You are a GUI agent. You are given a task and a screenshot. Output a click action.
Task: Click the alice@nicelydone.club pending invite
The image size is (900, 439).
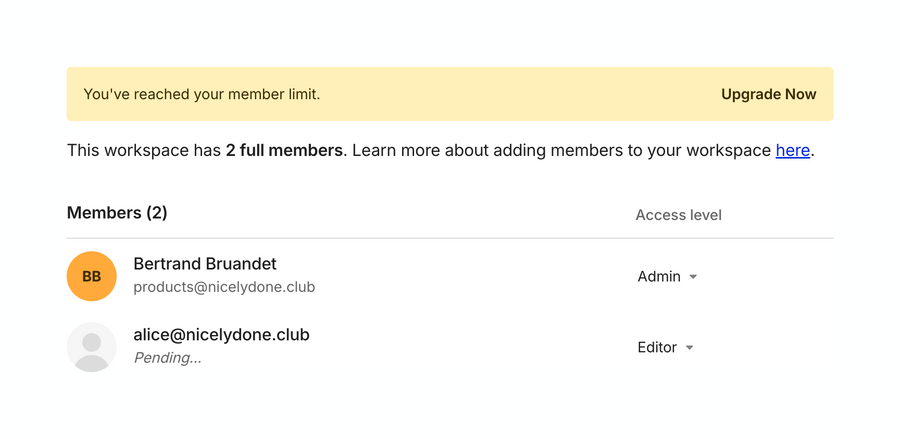(x=221, y=335)
